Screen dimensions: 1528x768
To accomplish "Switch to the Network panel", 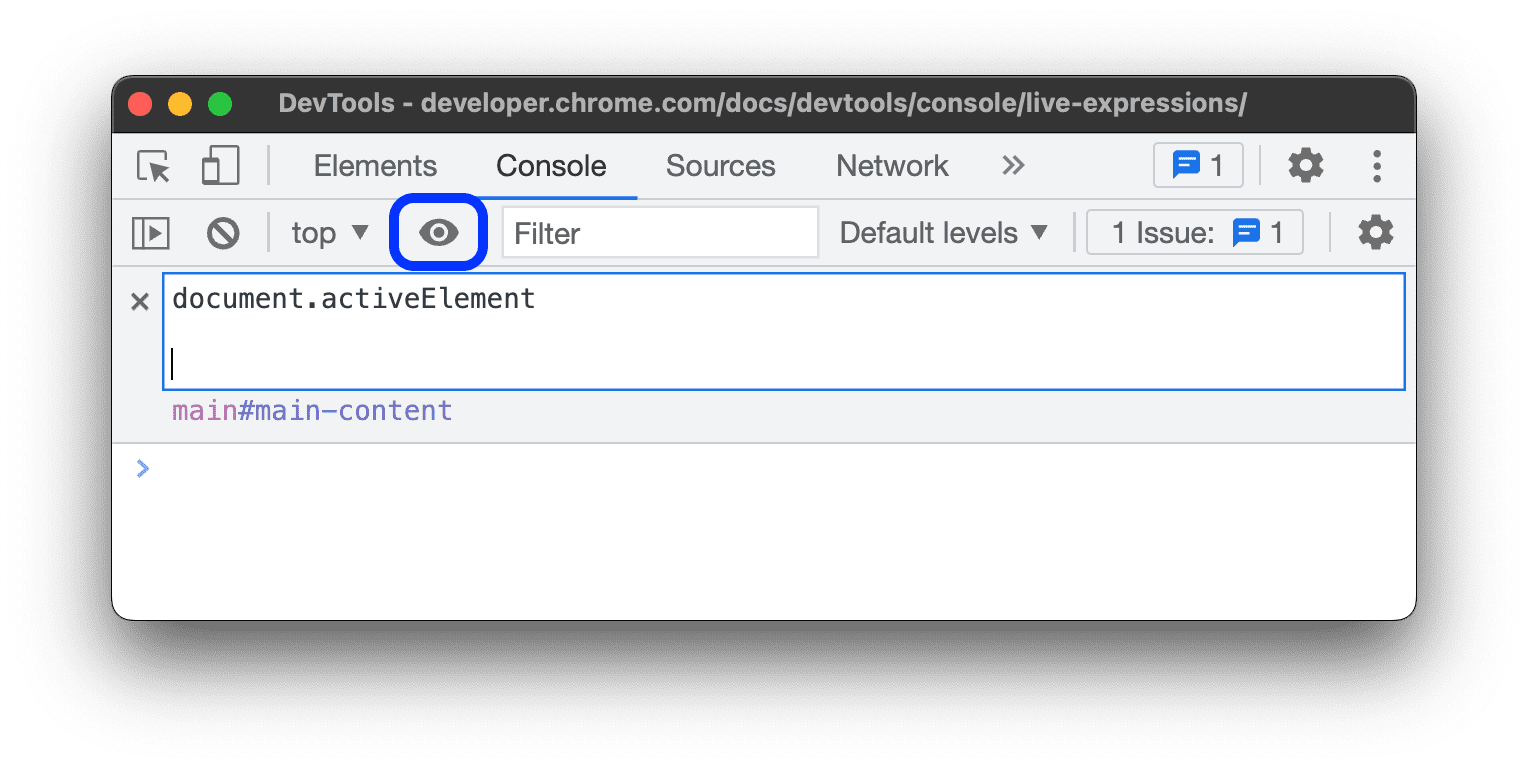I will 891,166.
